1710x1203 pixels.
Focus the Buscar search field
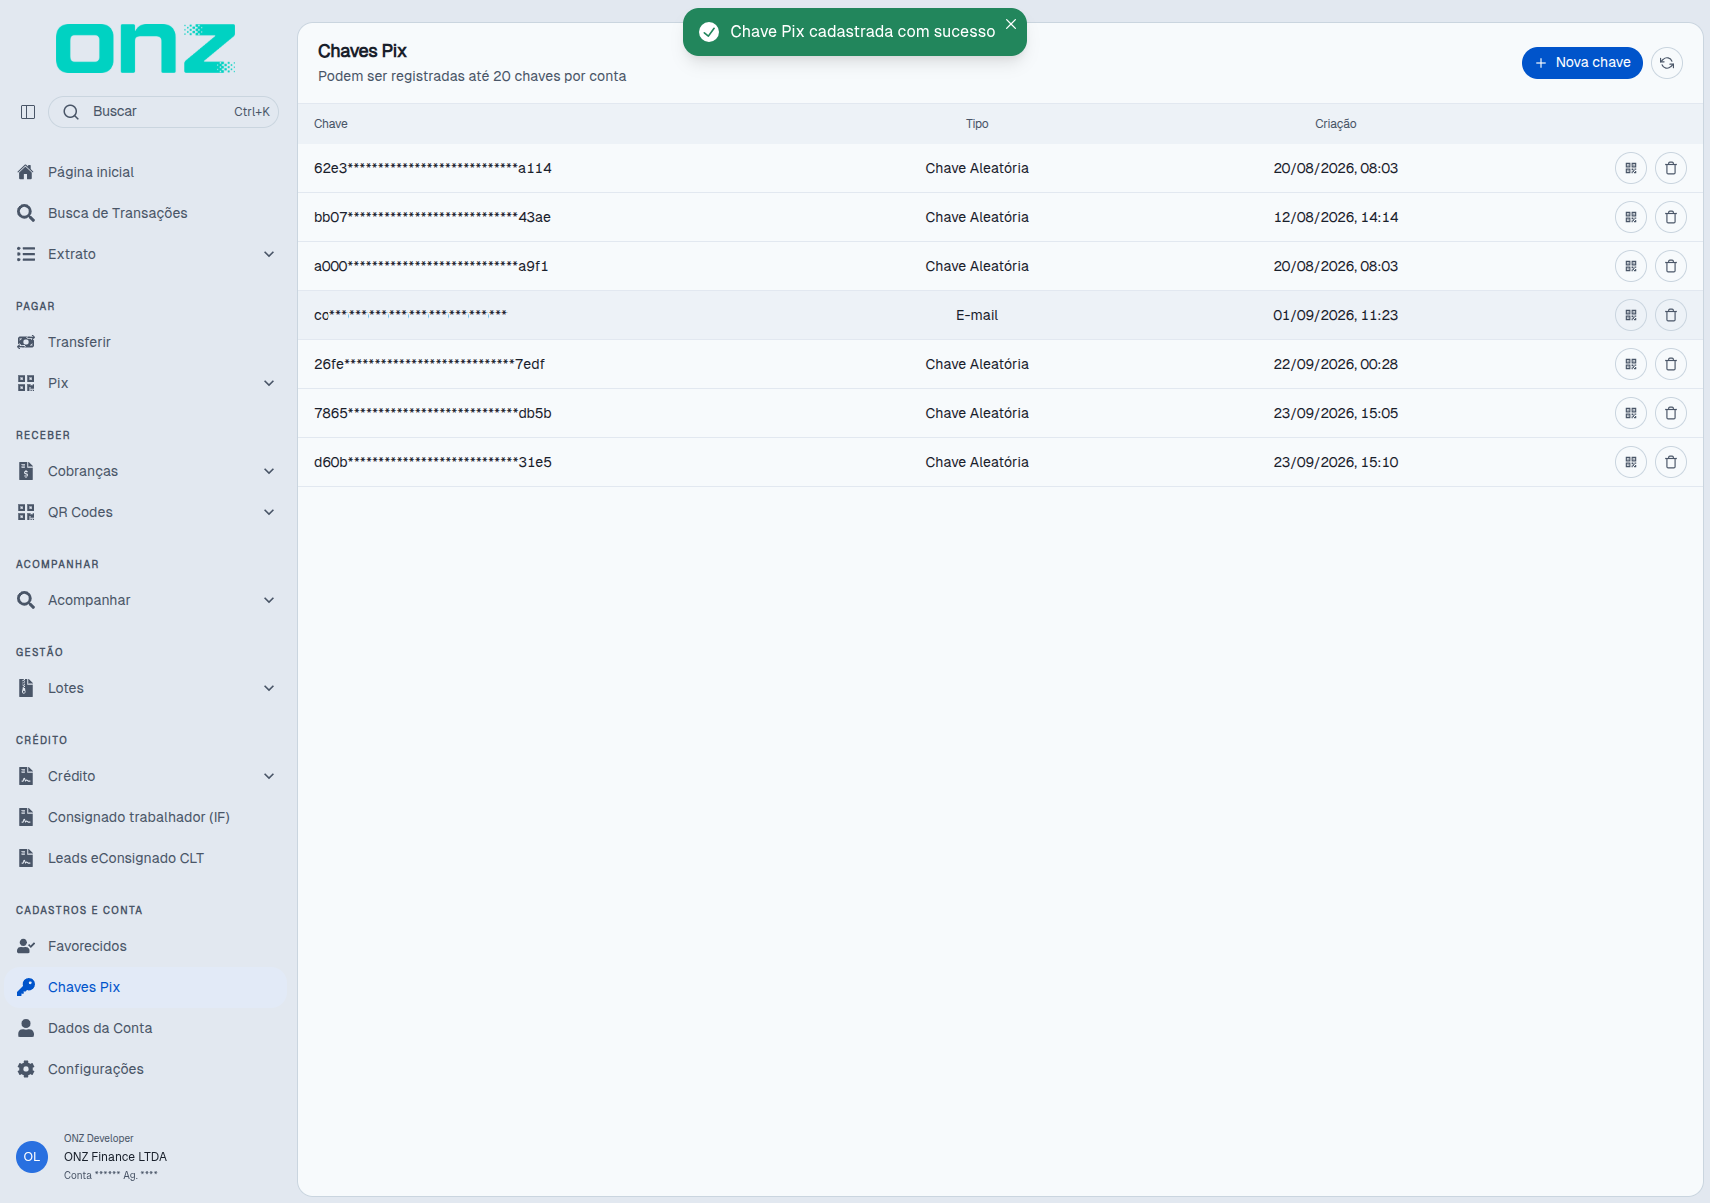[x=164, y=112]
